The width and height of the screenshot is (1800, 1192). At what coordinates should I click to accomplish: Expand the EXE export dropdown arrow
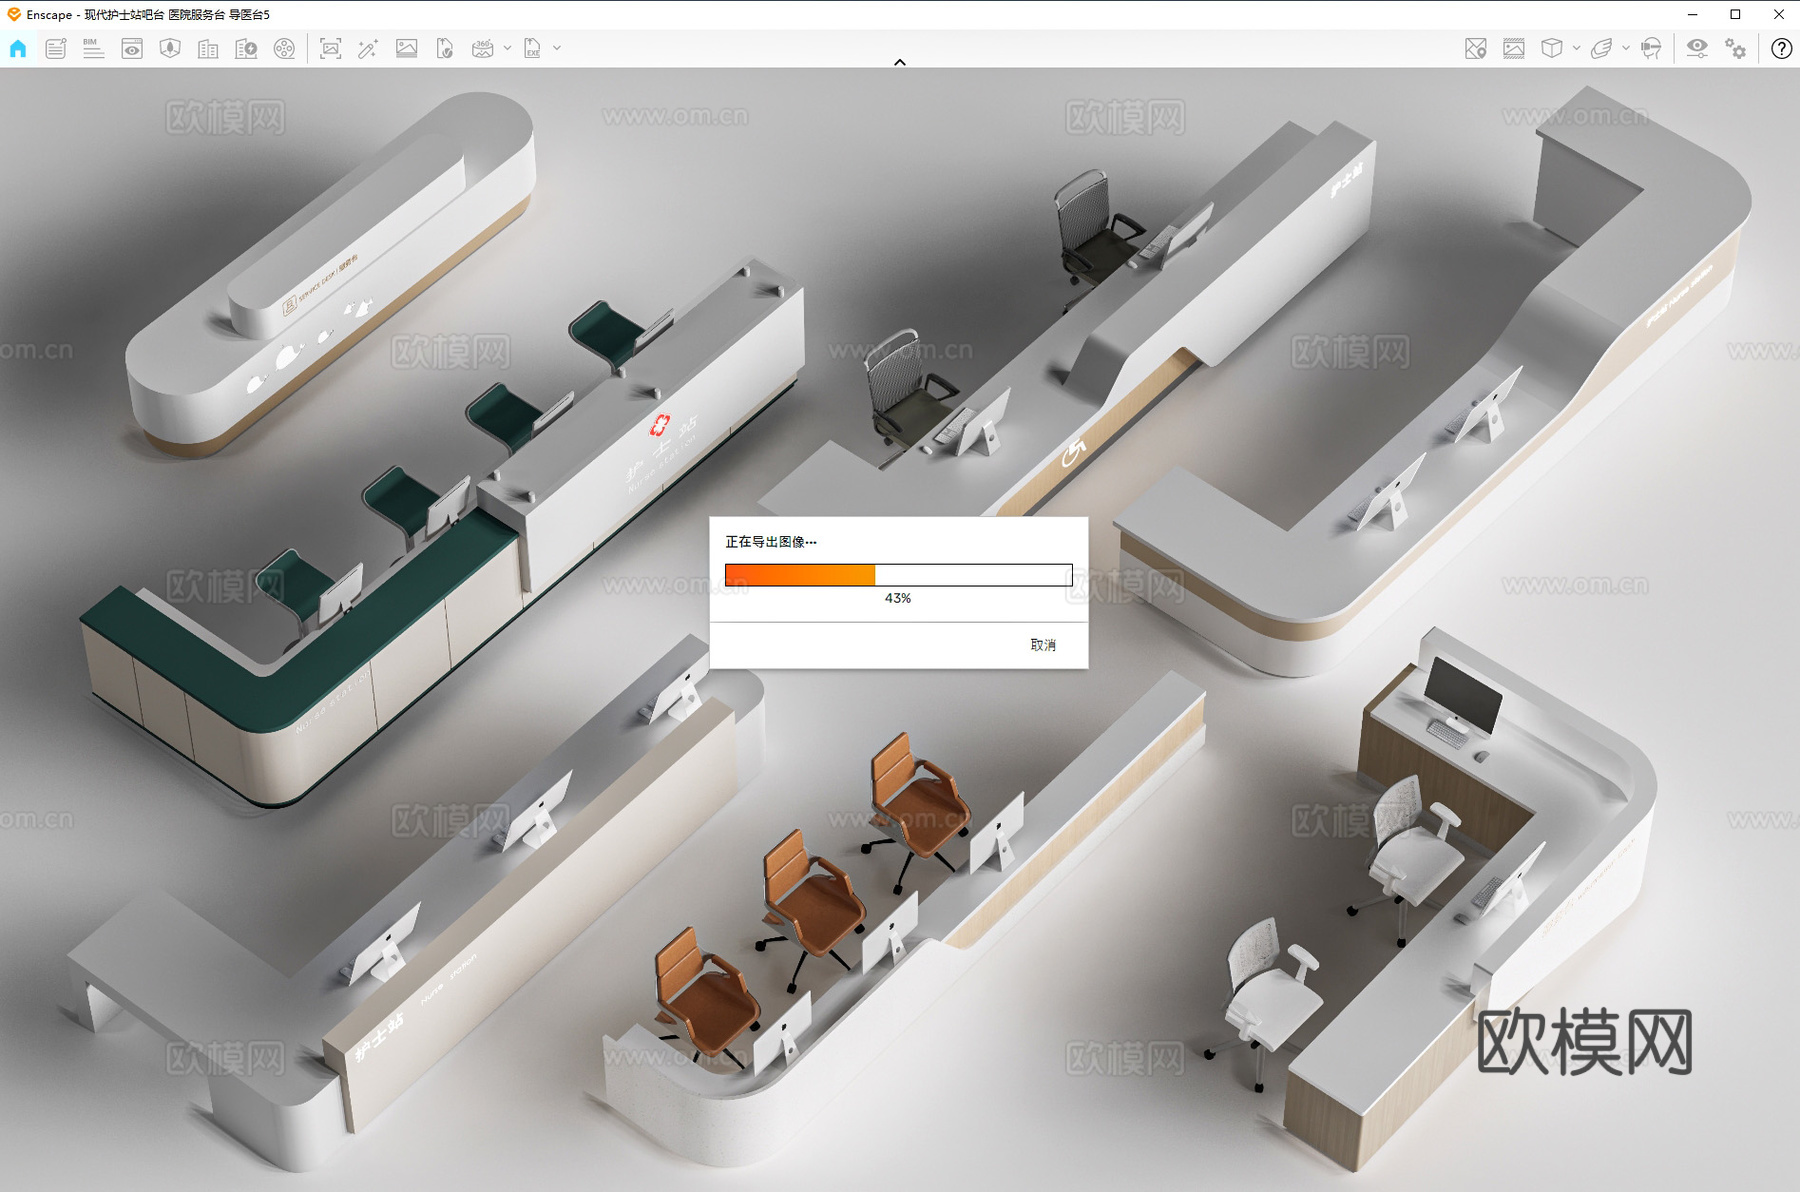(x=557, y=48)
